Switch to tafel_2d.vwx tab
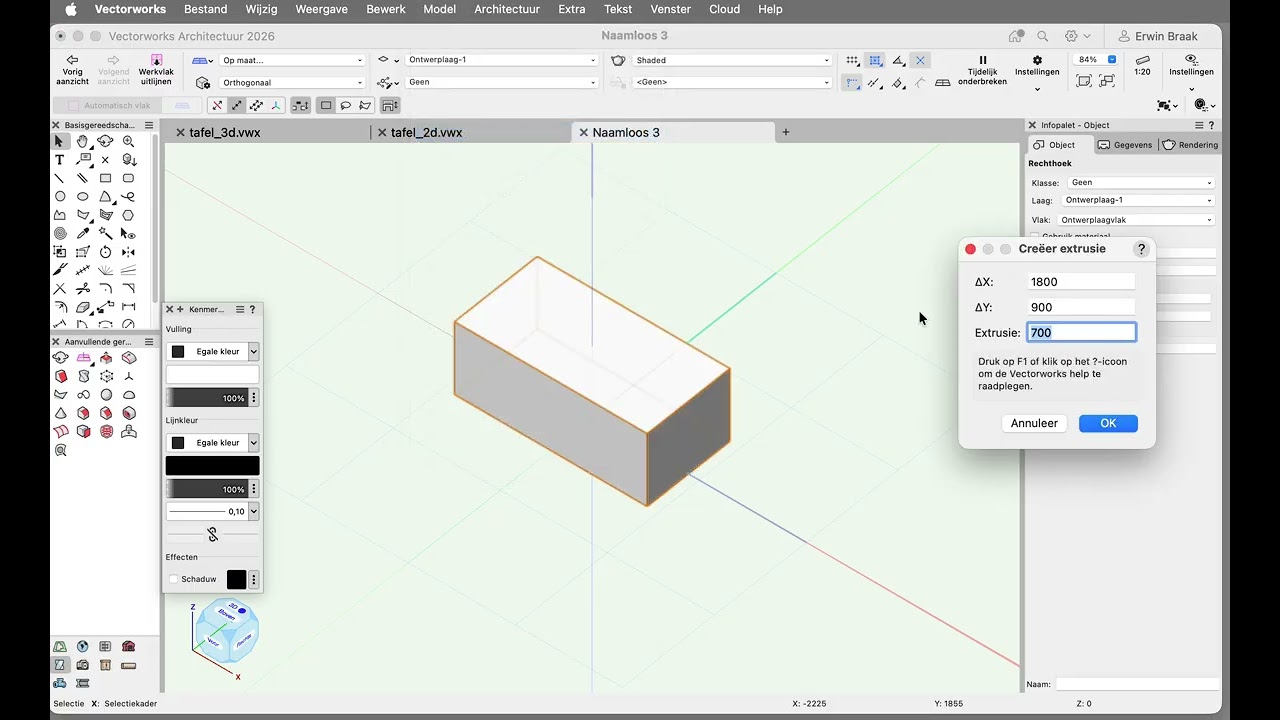Image resolution: width=1280 pixels, height=720 pixels. click(x=426, y=132)
